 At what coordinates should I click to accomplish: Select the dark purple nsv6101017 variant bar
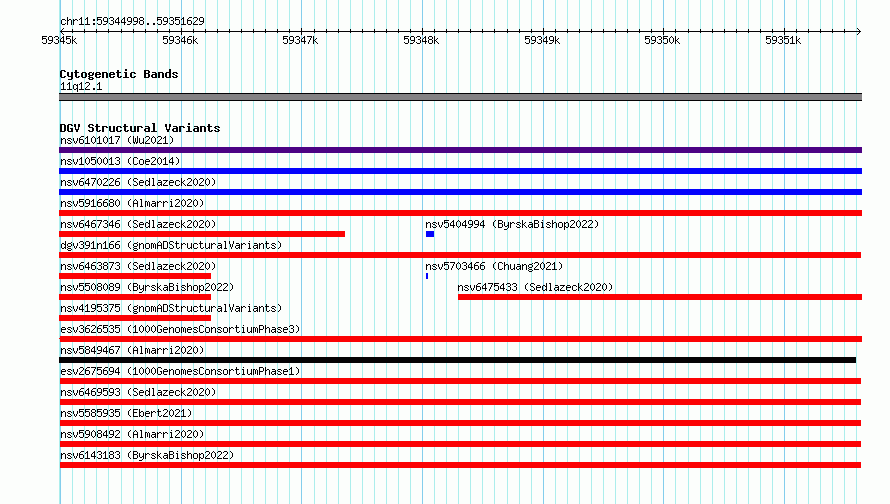tap(460, 150)
